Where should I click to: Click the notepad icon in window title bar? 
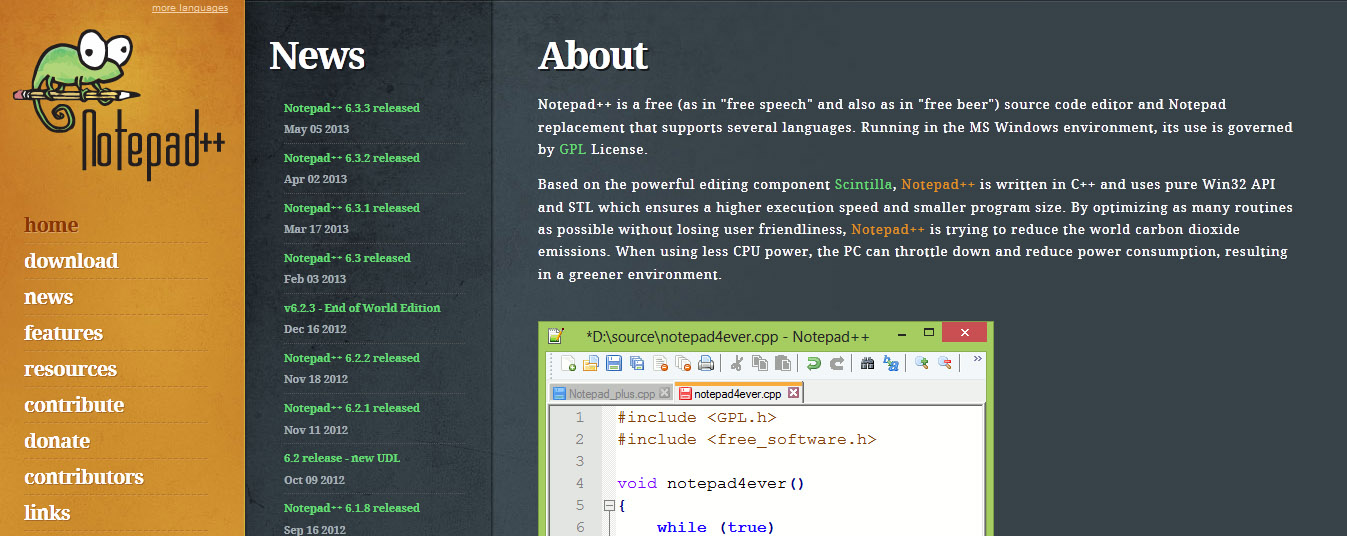[555, 335]
